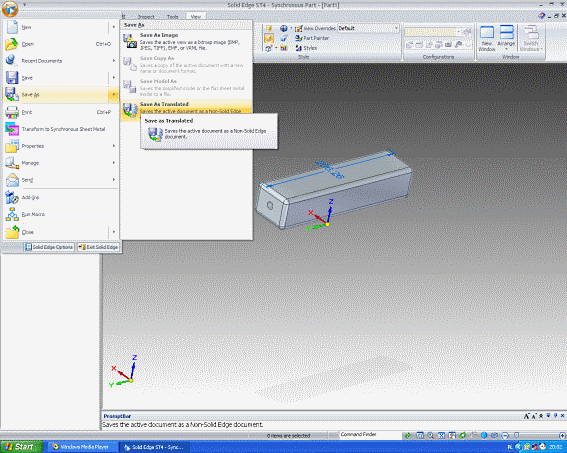Click the Run Macro icon
Image resolution: width=567 pixels, height=453 pixels.
click(x=12, y=214)
